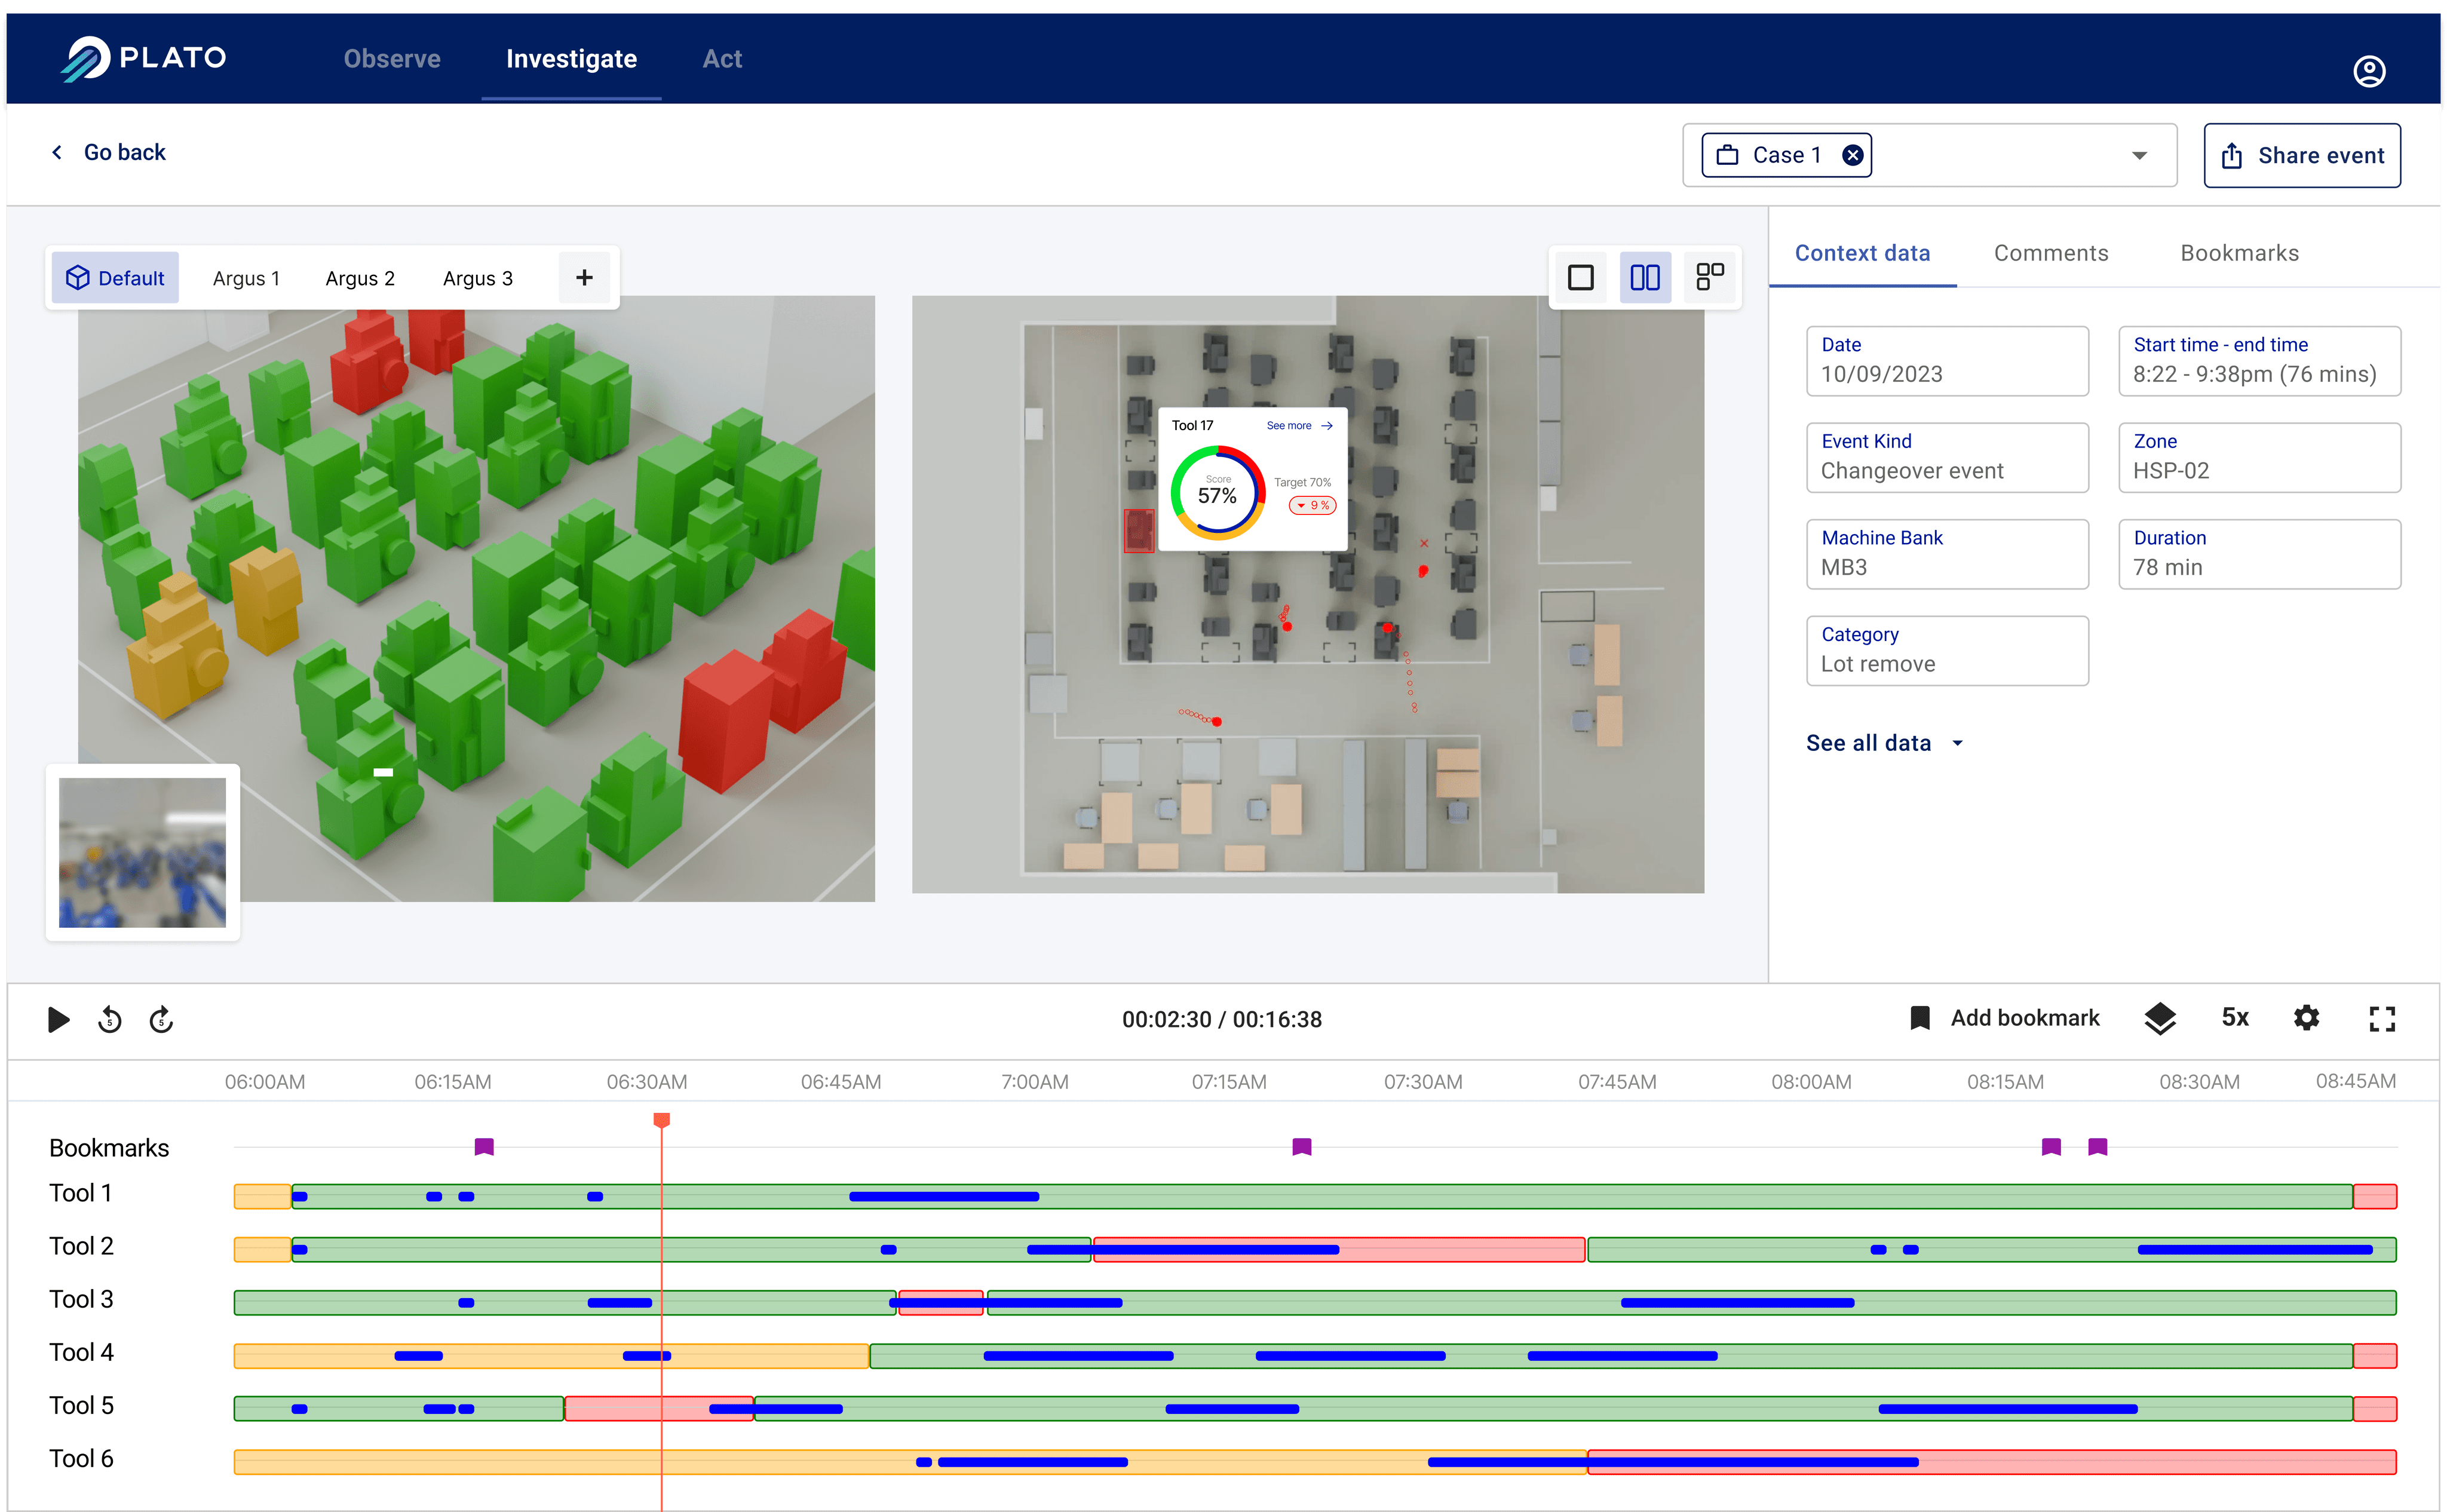Click the layers icon in the playback bar
The image size is (2447, 1512).
coord(2160,1018)
